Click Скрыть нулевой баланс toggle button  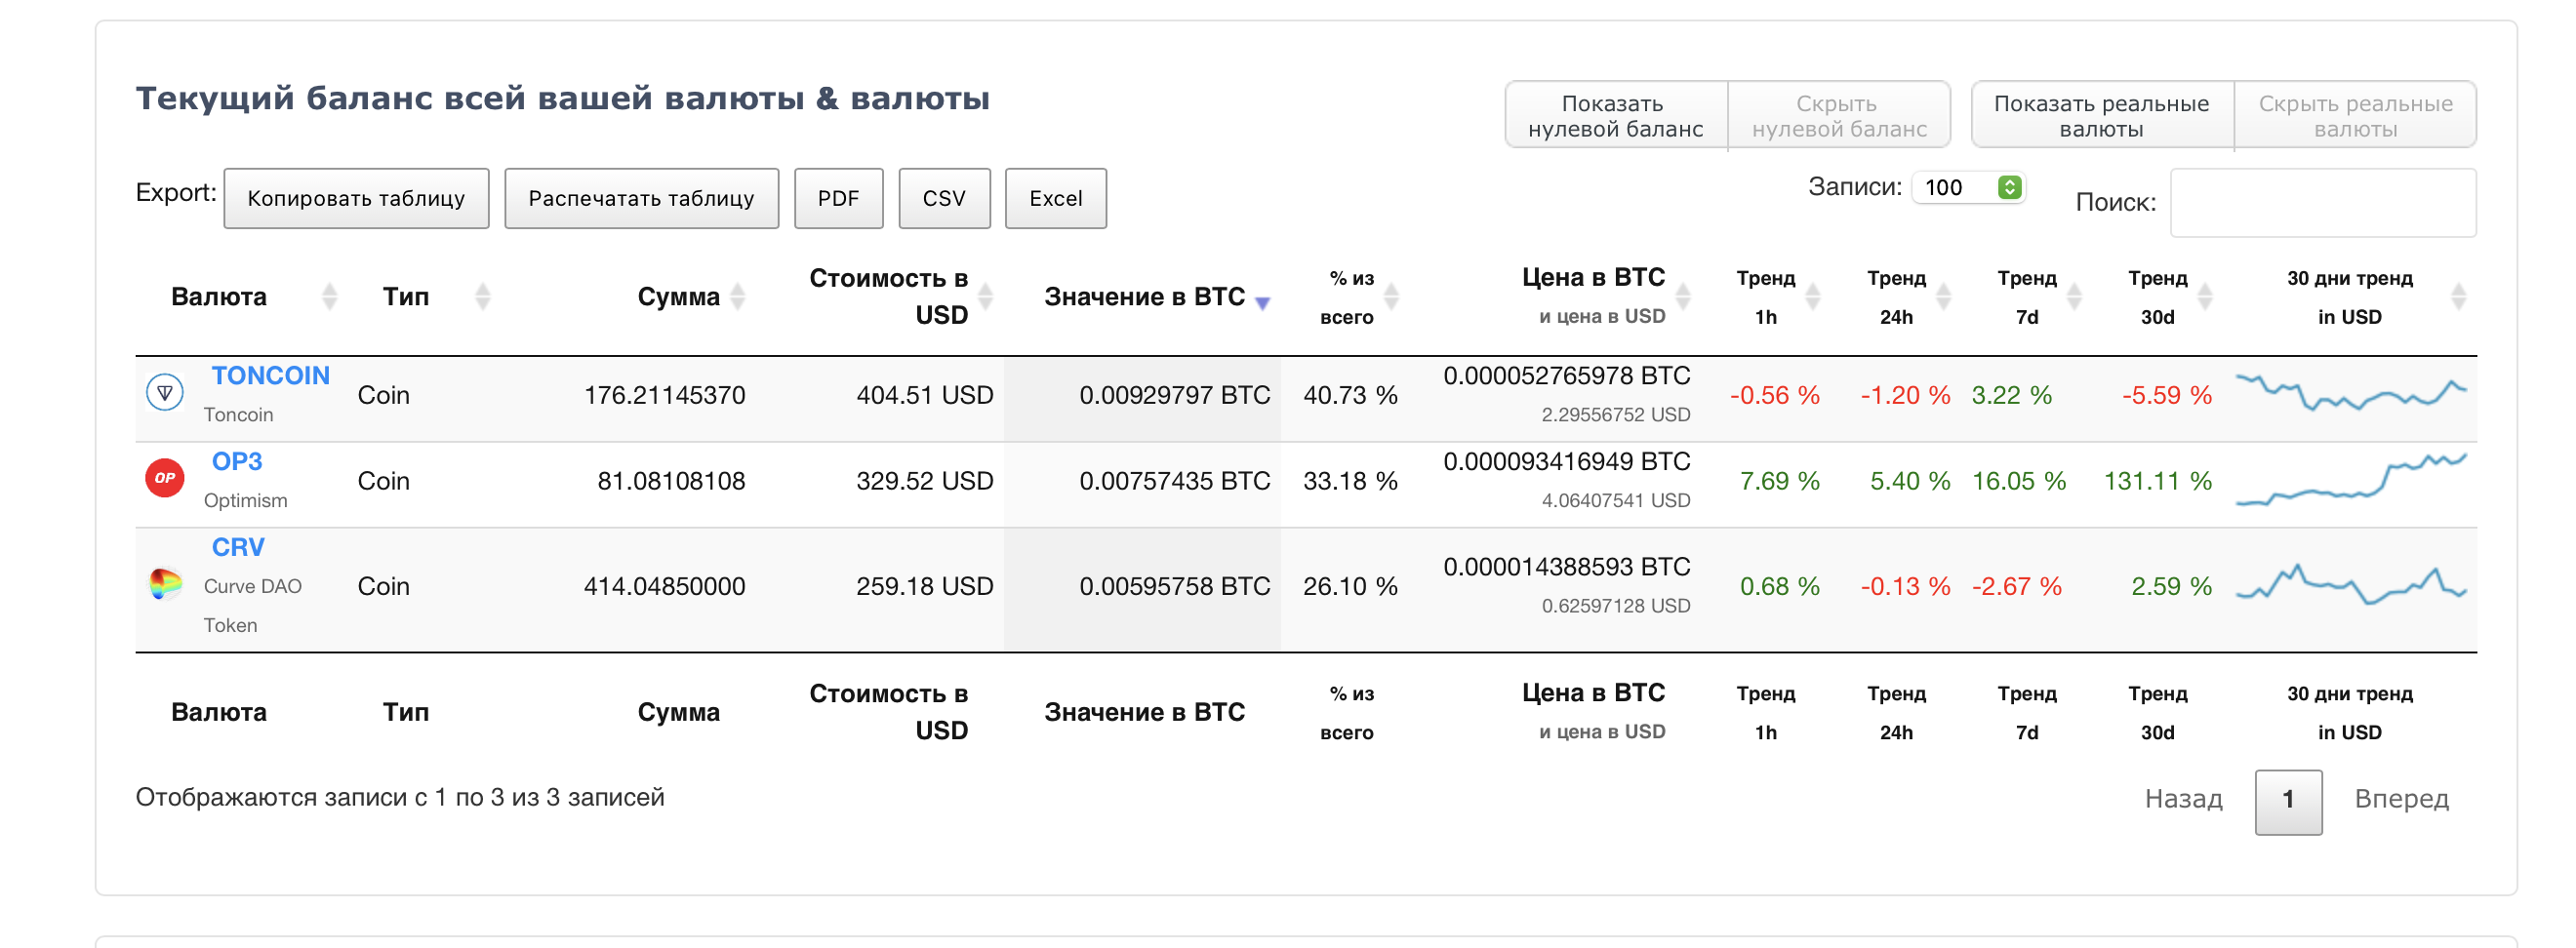click(x=1838, y=116)
